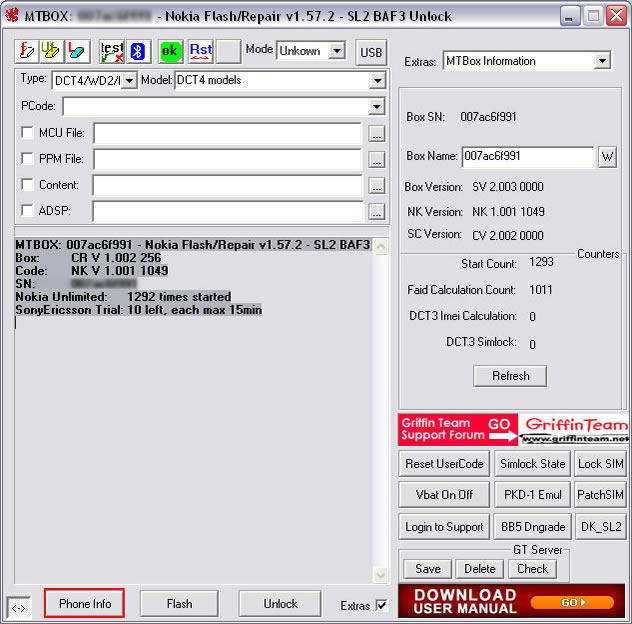The image size is (632, 624).
Task: Browse for Content file
Action: coord(376,185)
